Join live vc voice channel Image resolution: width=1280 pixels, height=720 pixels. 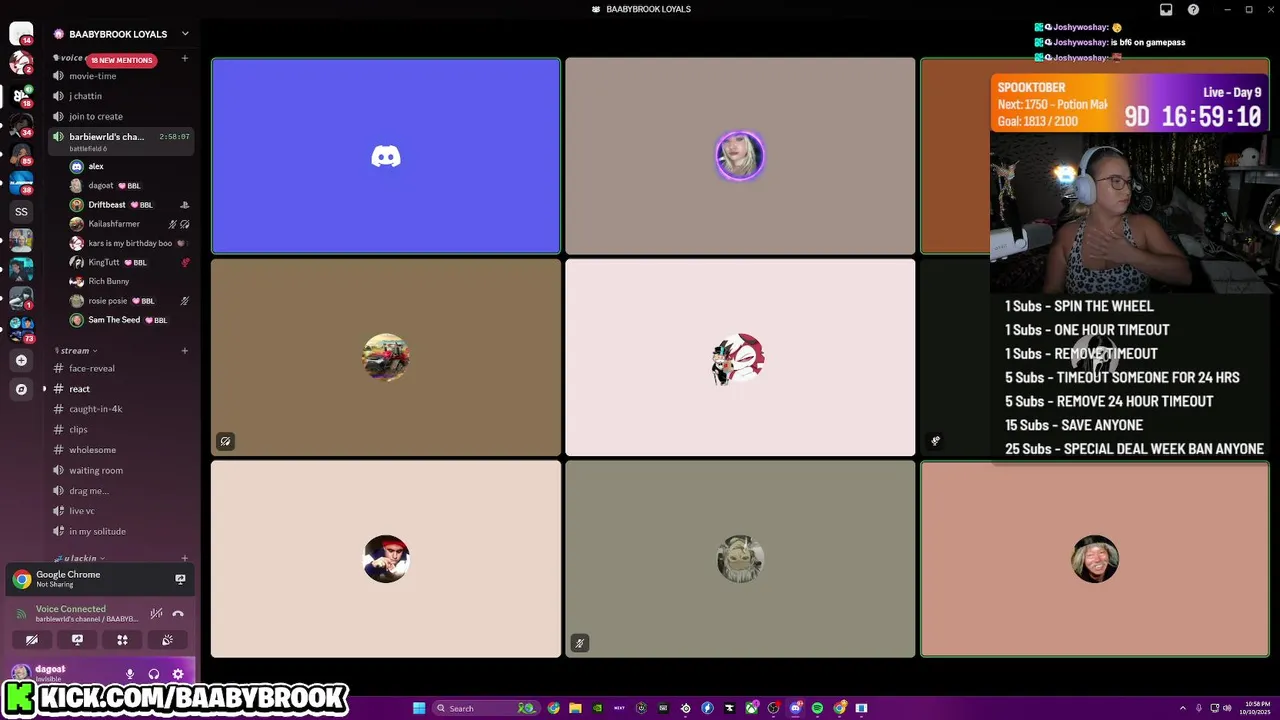click(121, 511)
